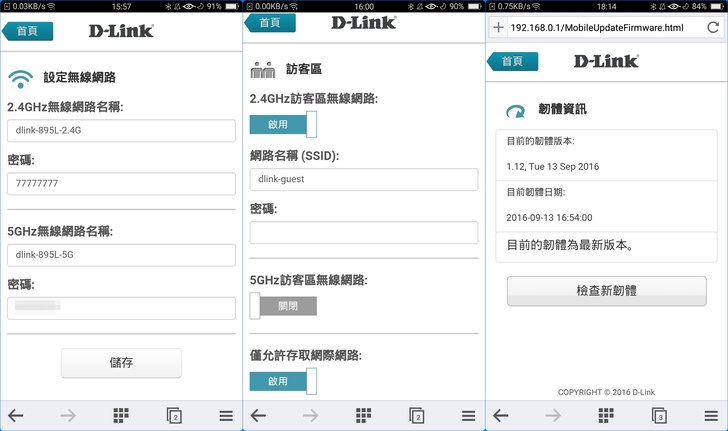
Task: Open hamburger menu on wireless settings screen browser
Action: [226, 415]
